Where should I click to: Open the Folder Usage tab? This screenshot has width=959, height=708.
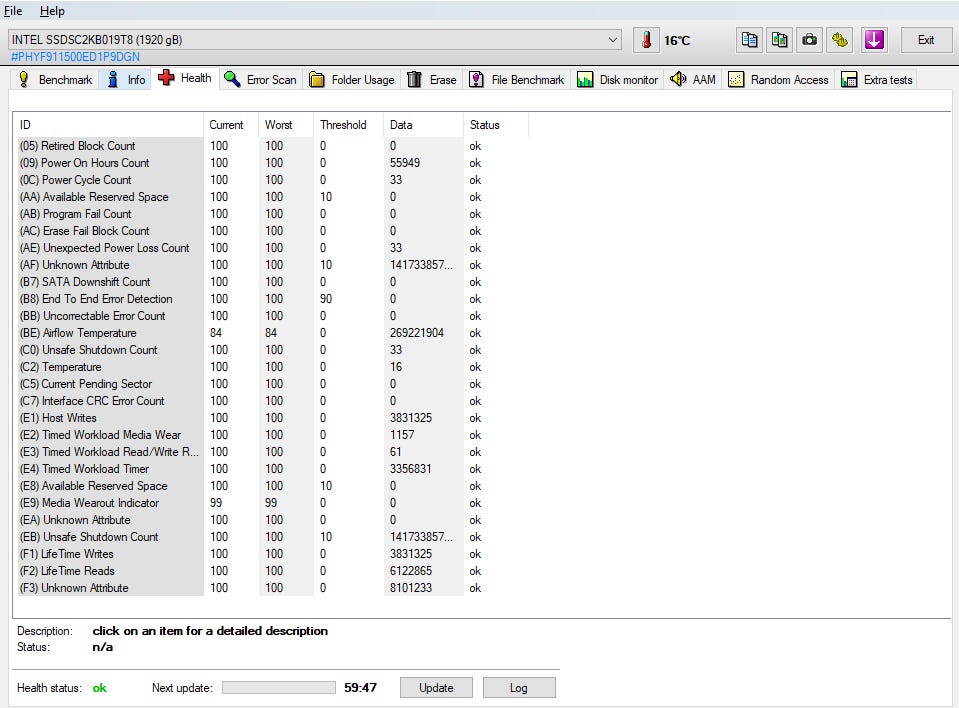click(351, 80)
